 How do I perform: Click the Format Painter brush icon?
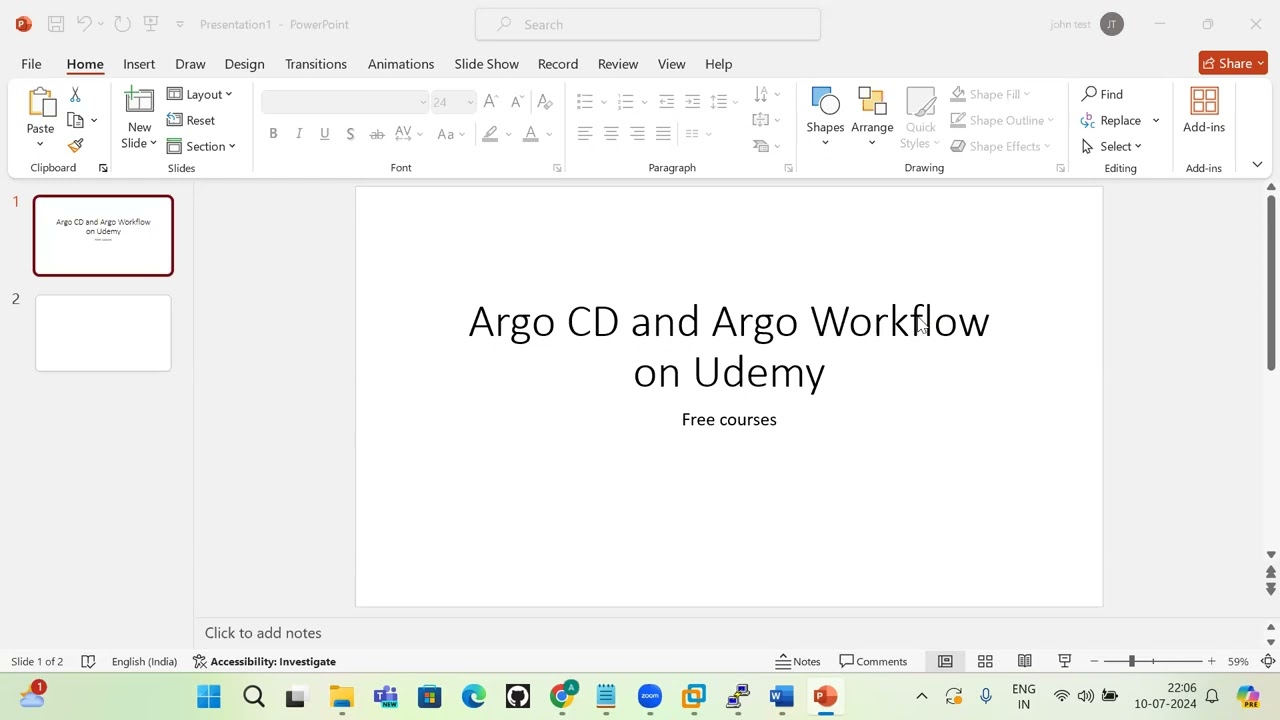[75, 145]
